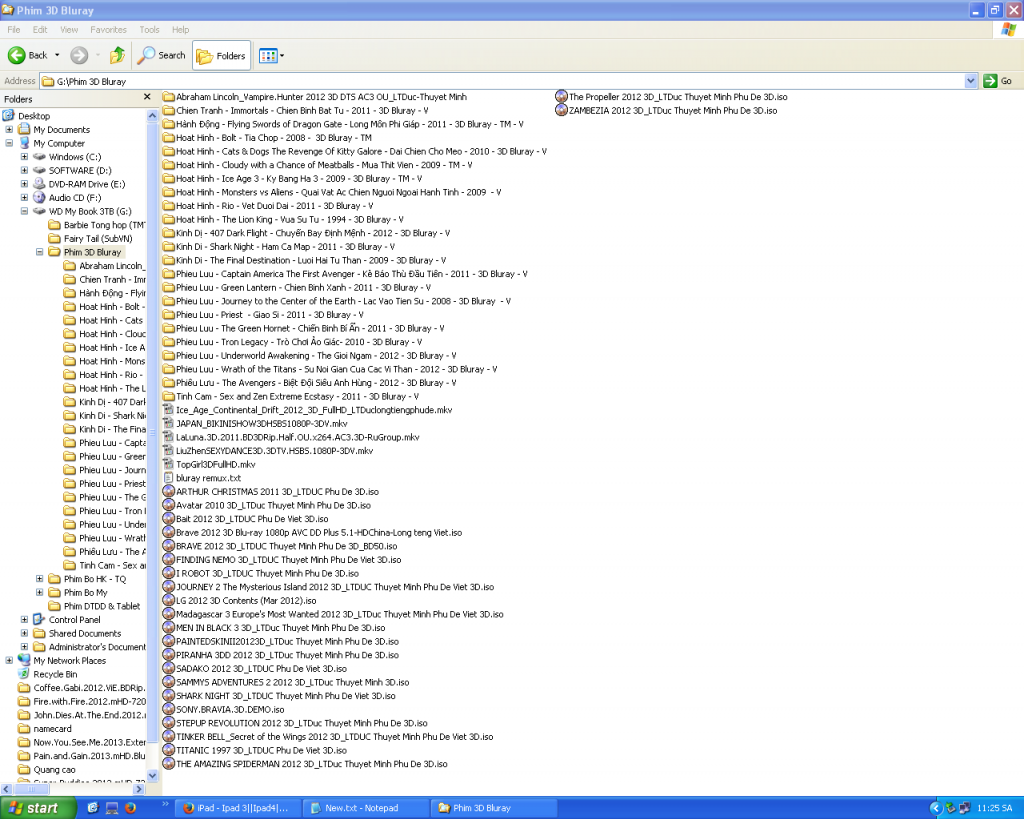
Task: Select bluray remux.txt file icon
Action: pyautogui.click(x=168, y=478)
